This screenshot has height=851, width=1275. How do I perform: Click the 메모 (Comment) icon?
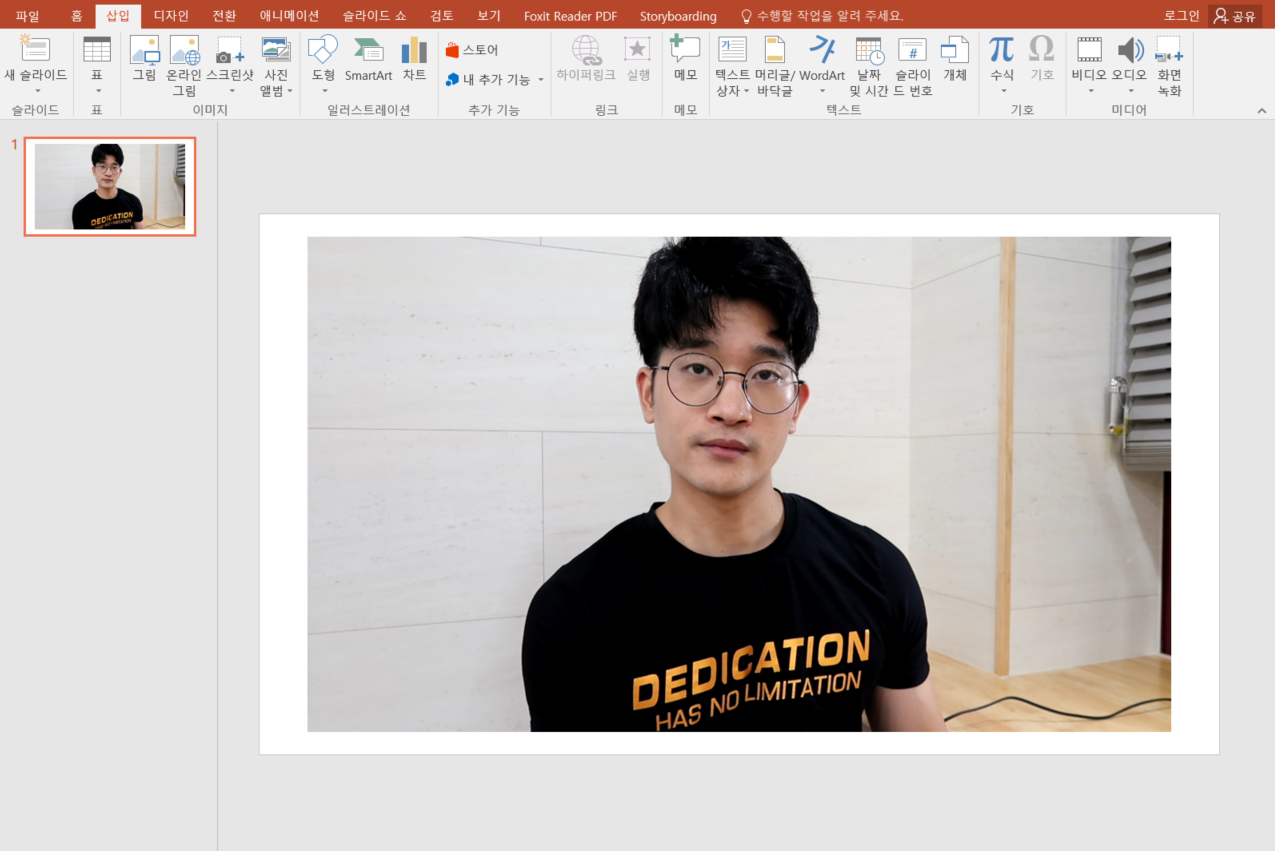685,50
